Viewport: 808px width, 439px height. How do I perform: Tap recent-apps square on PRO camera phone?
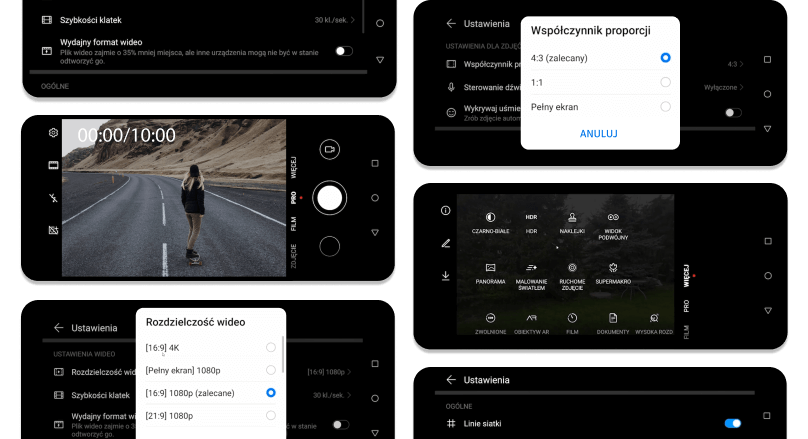click(x=375, y=163)
